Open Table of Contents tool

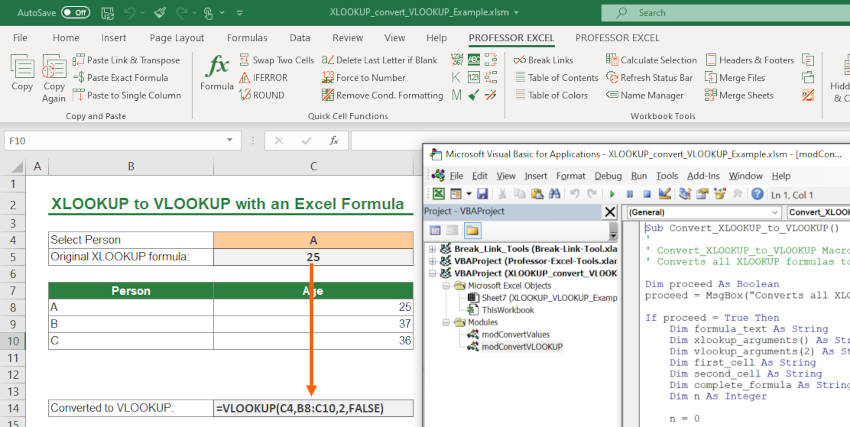tap(556, 77)
